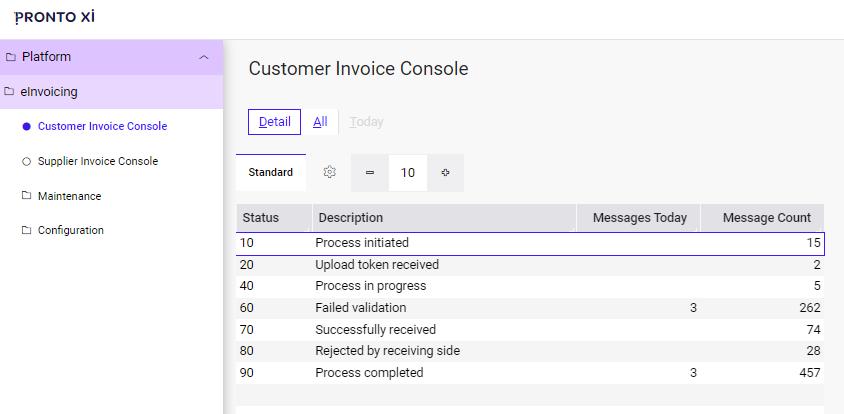Click the All link
The height and width of the screenshot is (414, 844).
[x=320, y=122]
